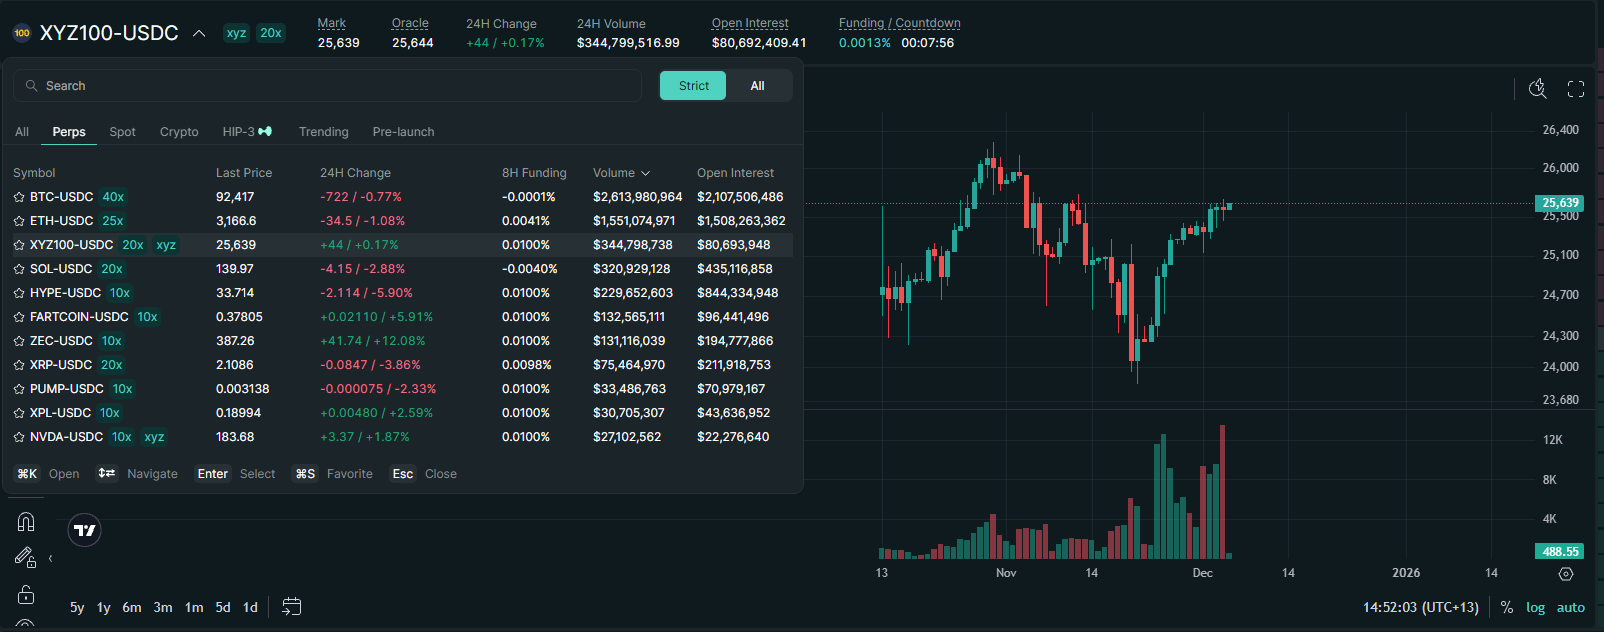Open chart axis settings gear icon

(x=1566, y=574)
